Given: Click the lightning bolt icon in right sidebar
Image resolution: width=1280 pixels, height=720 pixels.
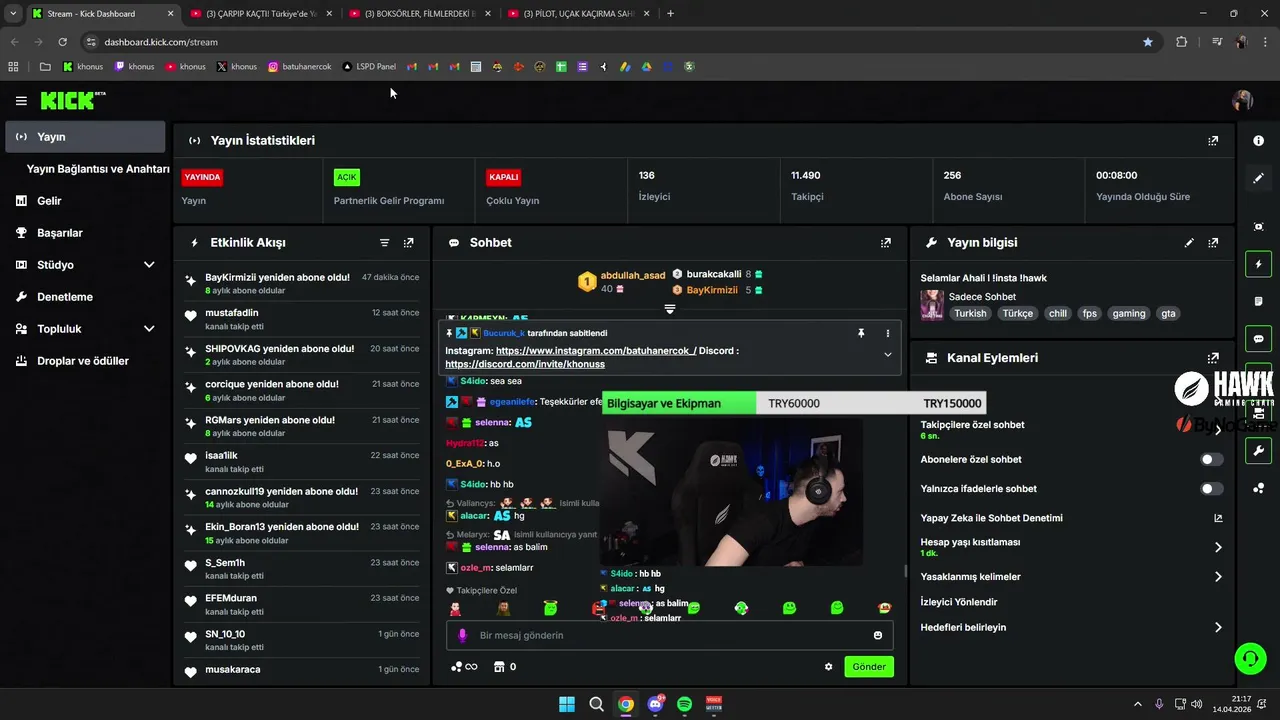Looking at the screenshot, I should (1258, 265).
